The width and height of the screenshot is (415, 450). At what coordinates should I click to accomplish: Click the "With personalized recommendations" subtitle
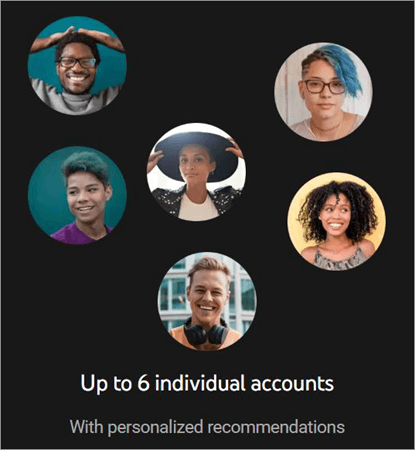[x=207, y=427]
